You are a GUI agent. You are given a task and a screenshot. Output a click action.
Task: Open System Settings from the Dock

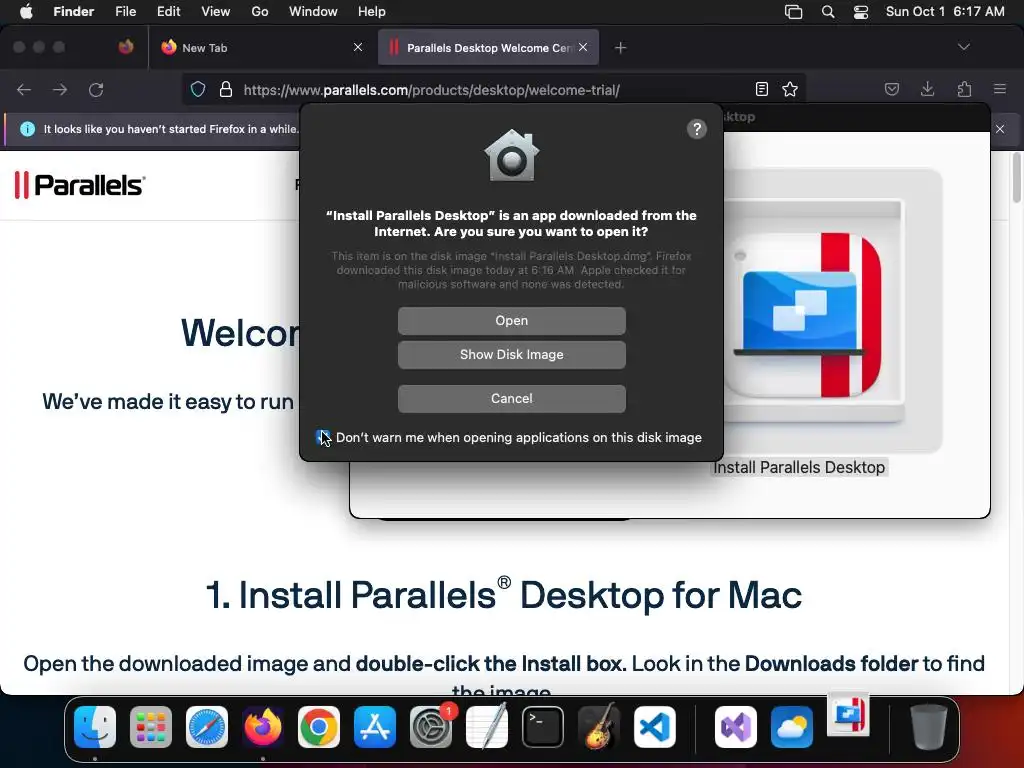[431, 727]
